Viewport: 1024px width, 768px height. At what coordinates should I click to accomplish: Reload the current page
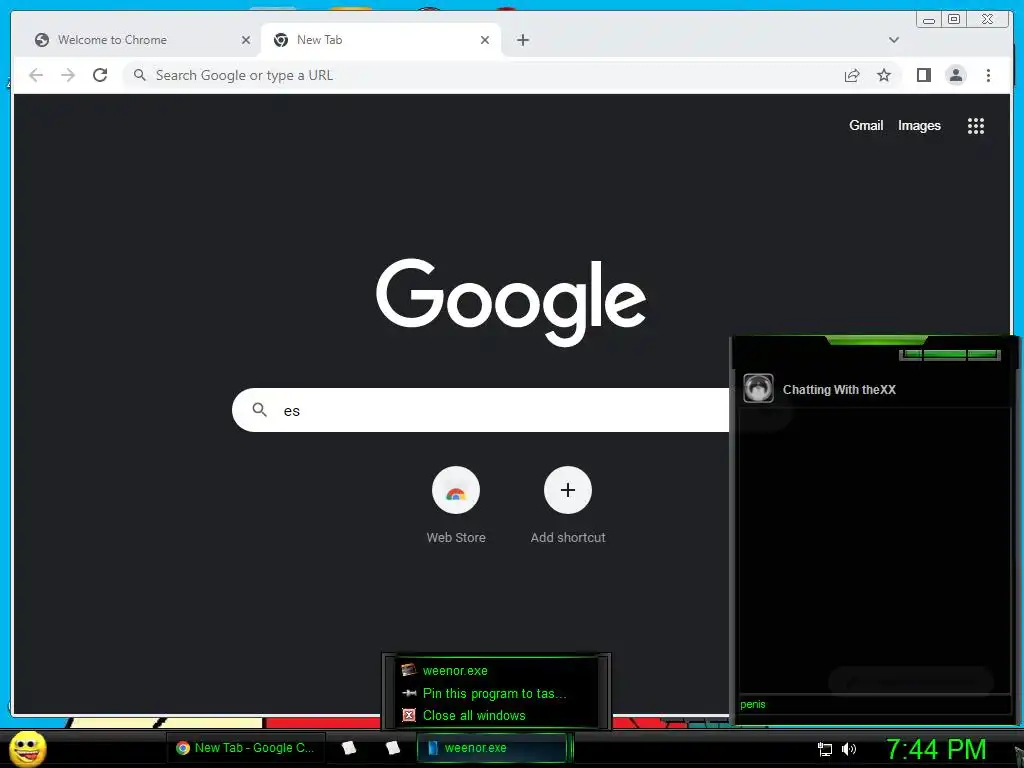coord(100,75)
